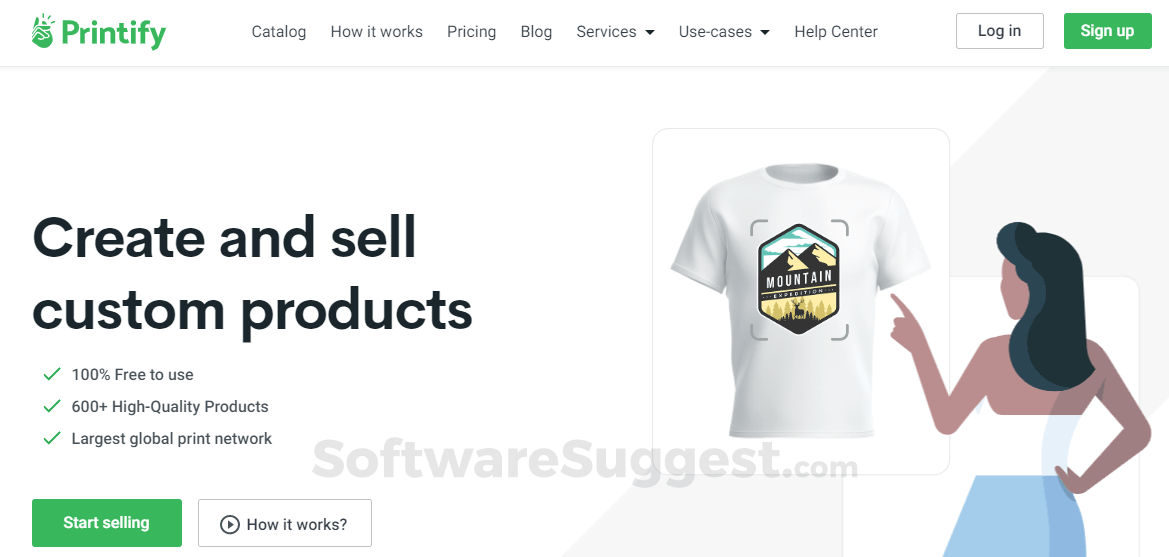
Task: Click the Printify wordmark text
Action: [x=114, y=33]
